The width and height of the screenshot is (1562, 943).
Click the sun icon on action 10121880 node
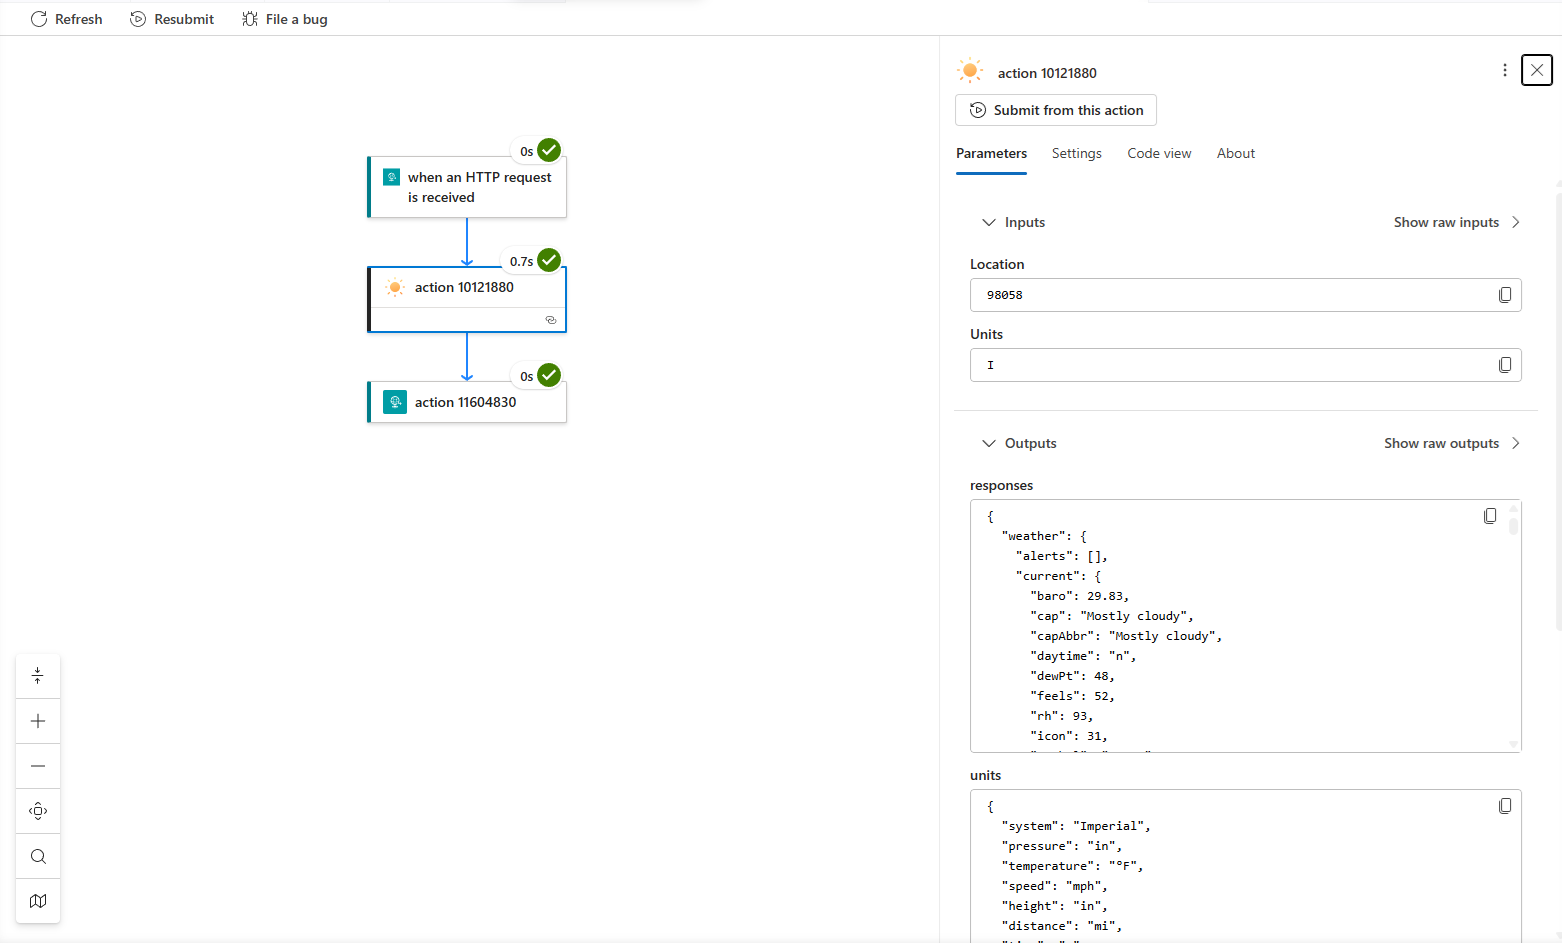pyautogui.click(x=395, y=288)
